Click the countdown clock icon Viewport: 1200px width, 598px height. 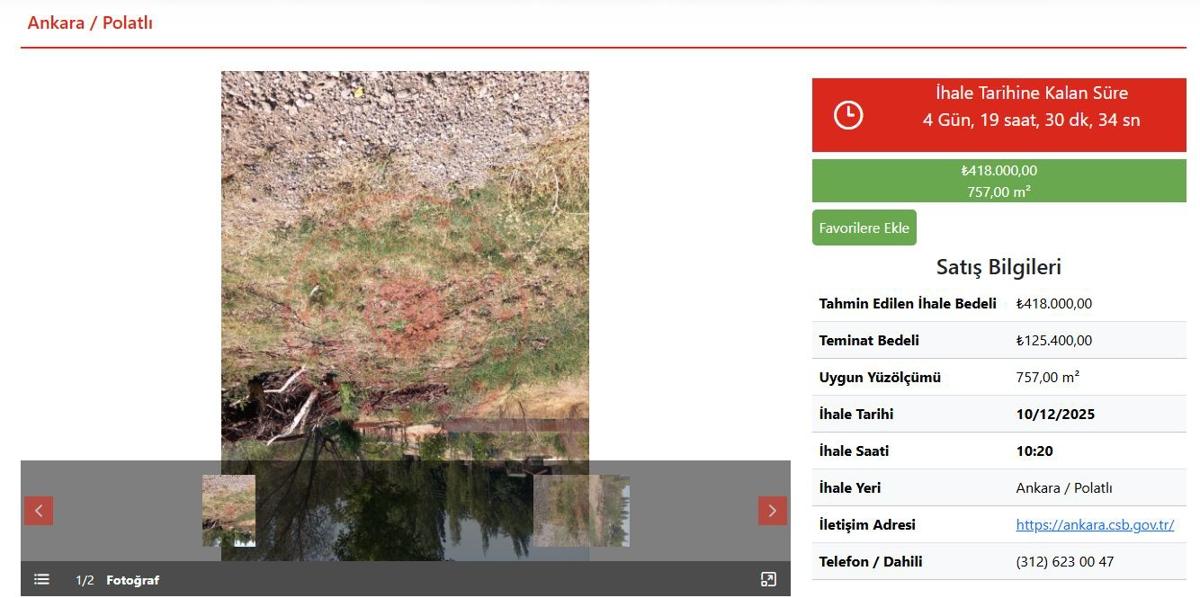tap(848, 115)
